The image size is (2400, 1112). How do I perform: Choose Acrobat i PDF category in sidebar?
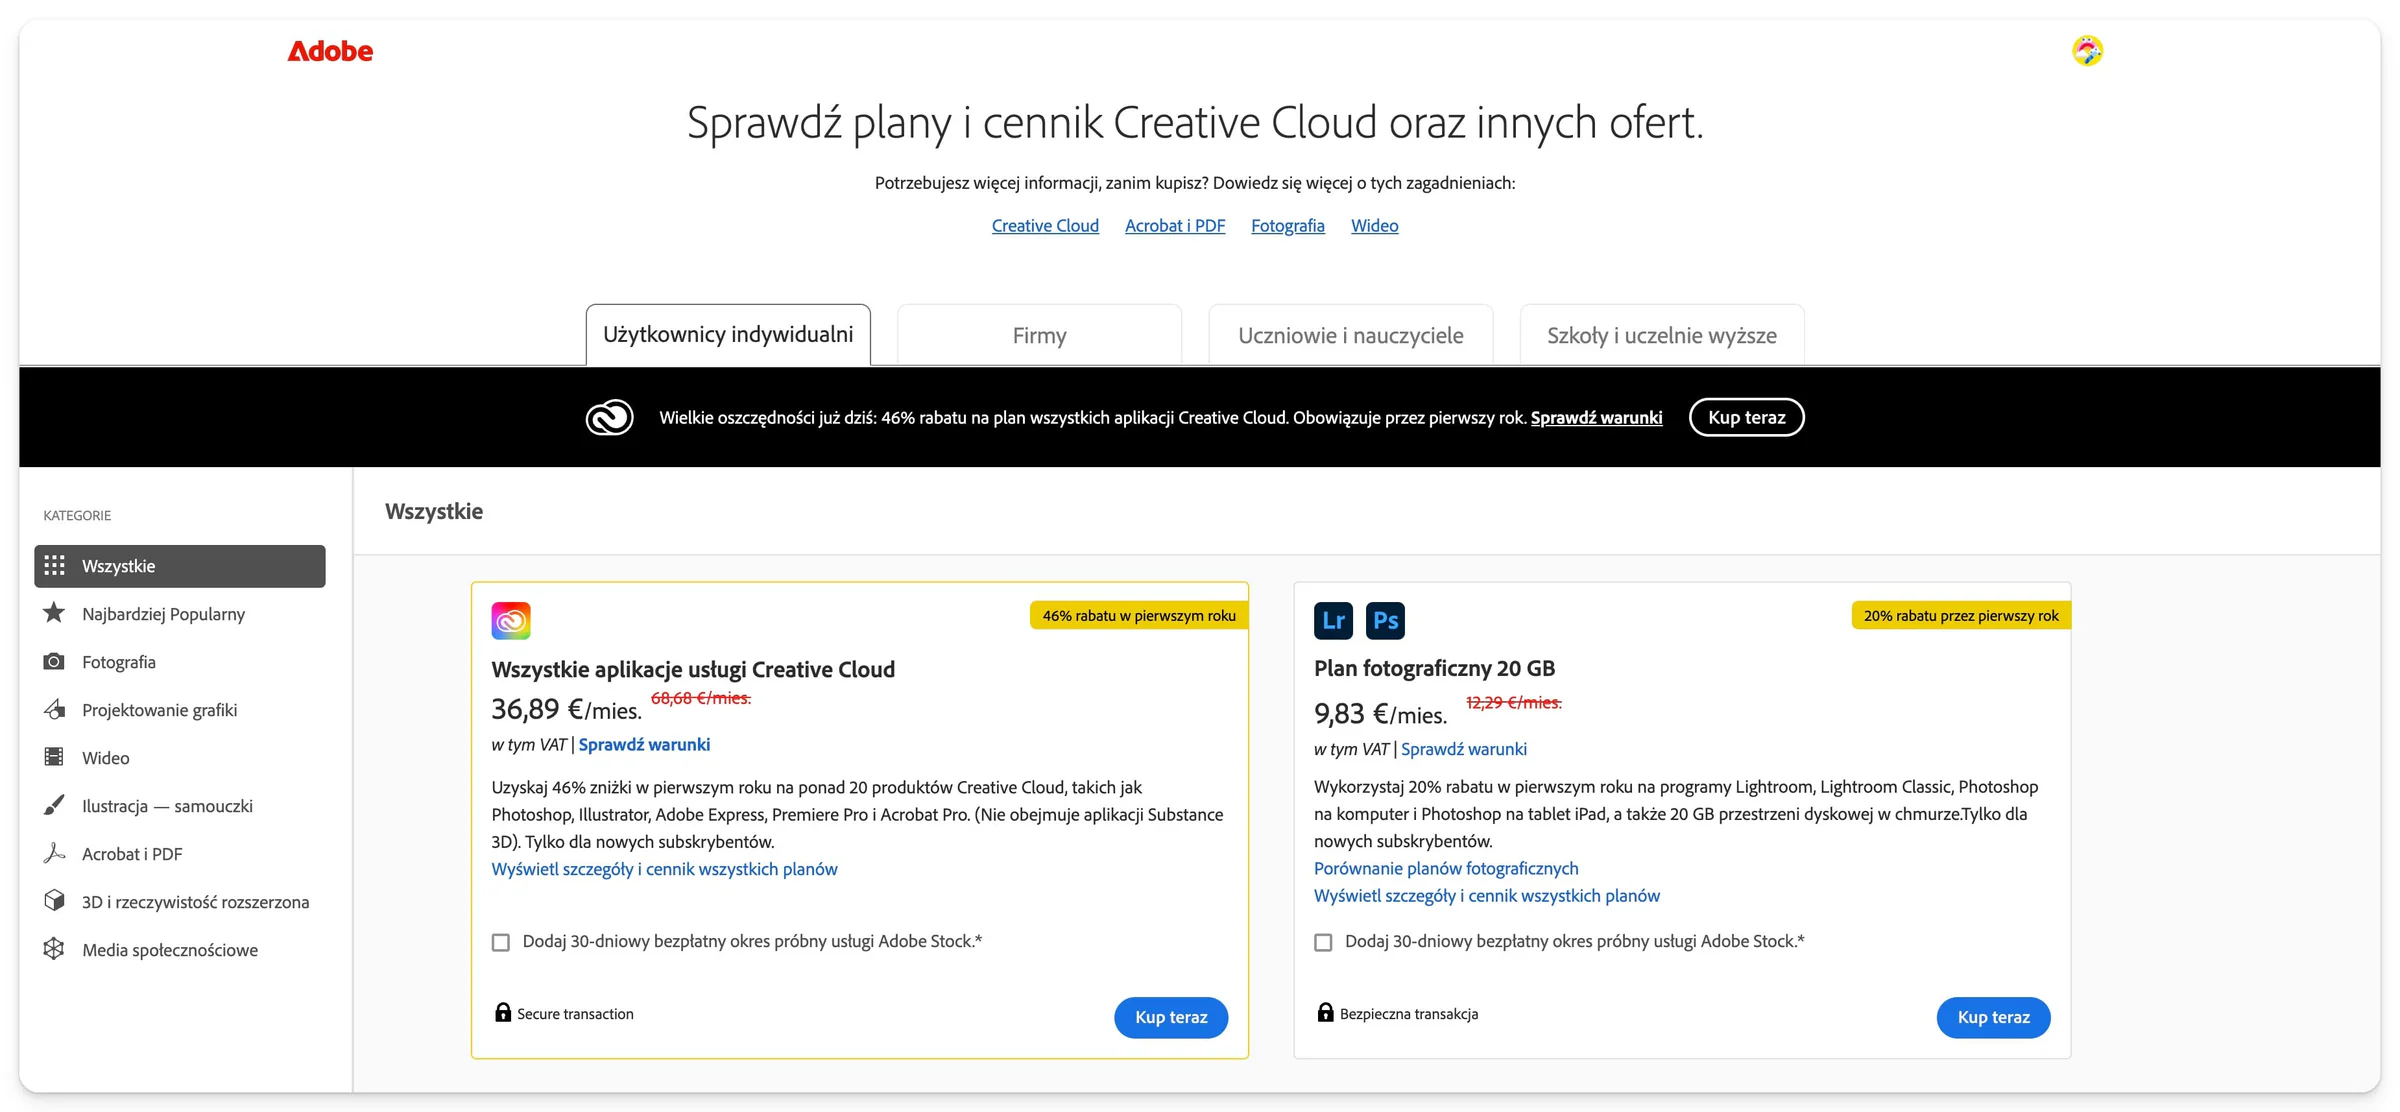180,854
